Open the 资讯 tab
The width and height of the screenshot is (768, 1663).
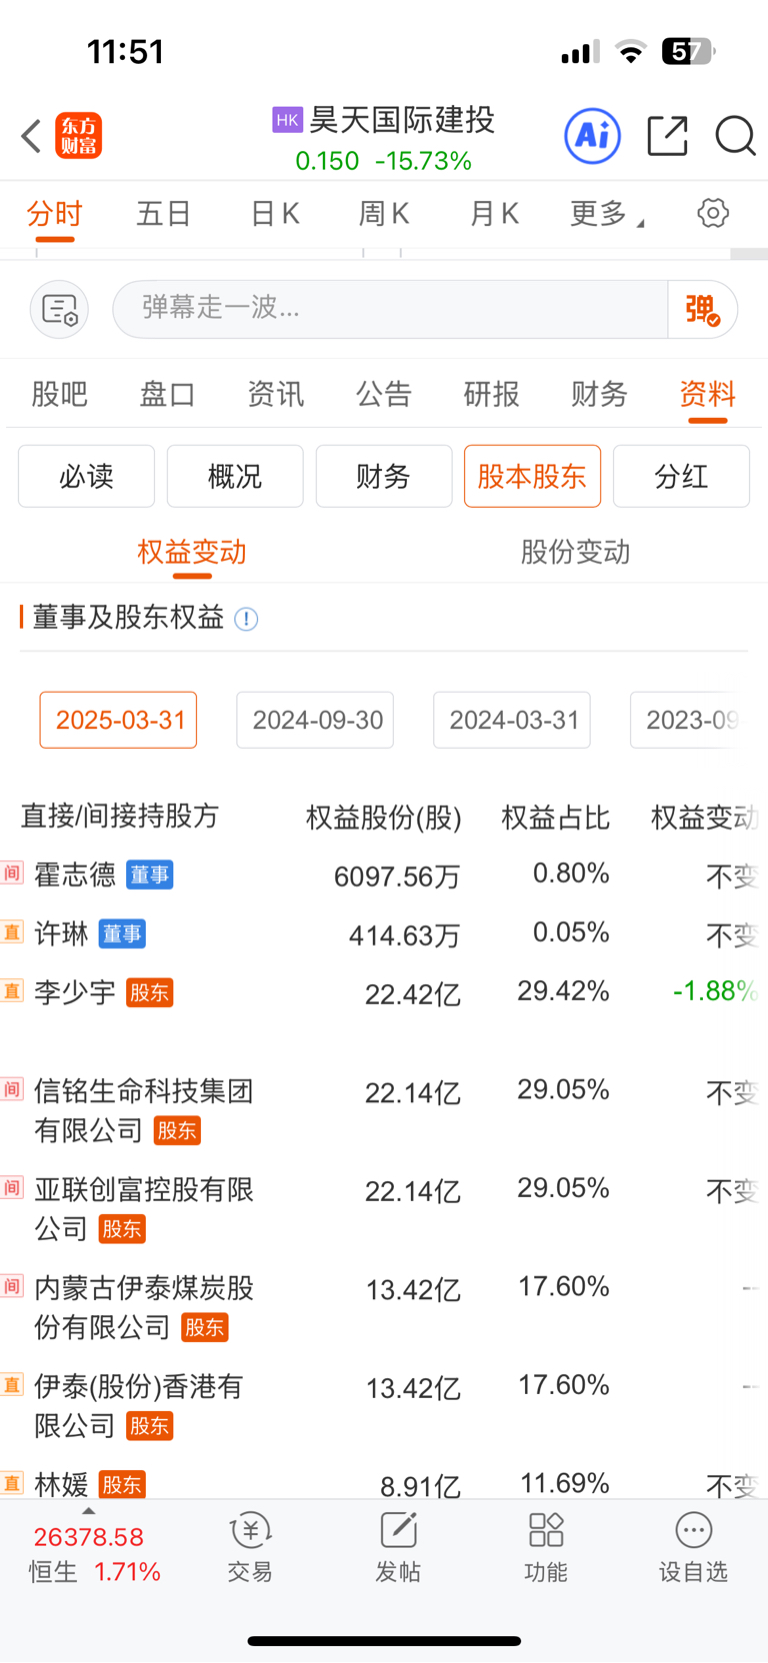pos(275,394)
